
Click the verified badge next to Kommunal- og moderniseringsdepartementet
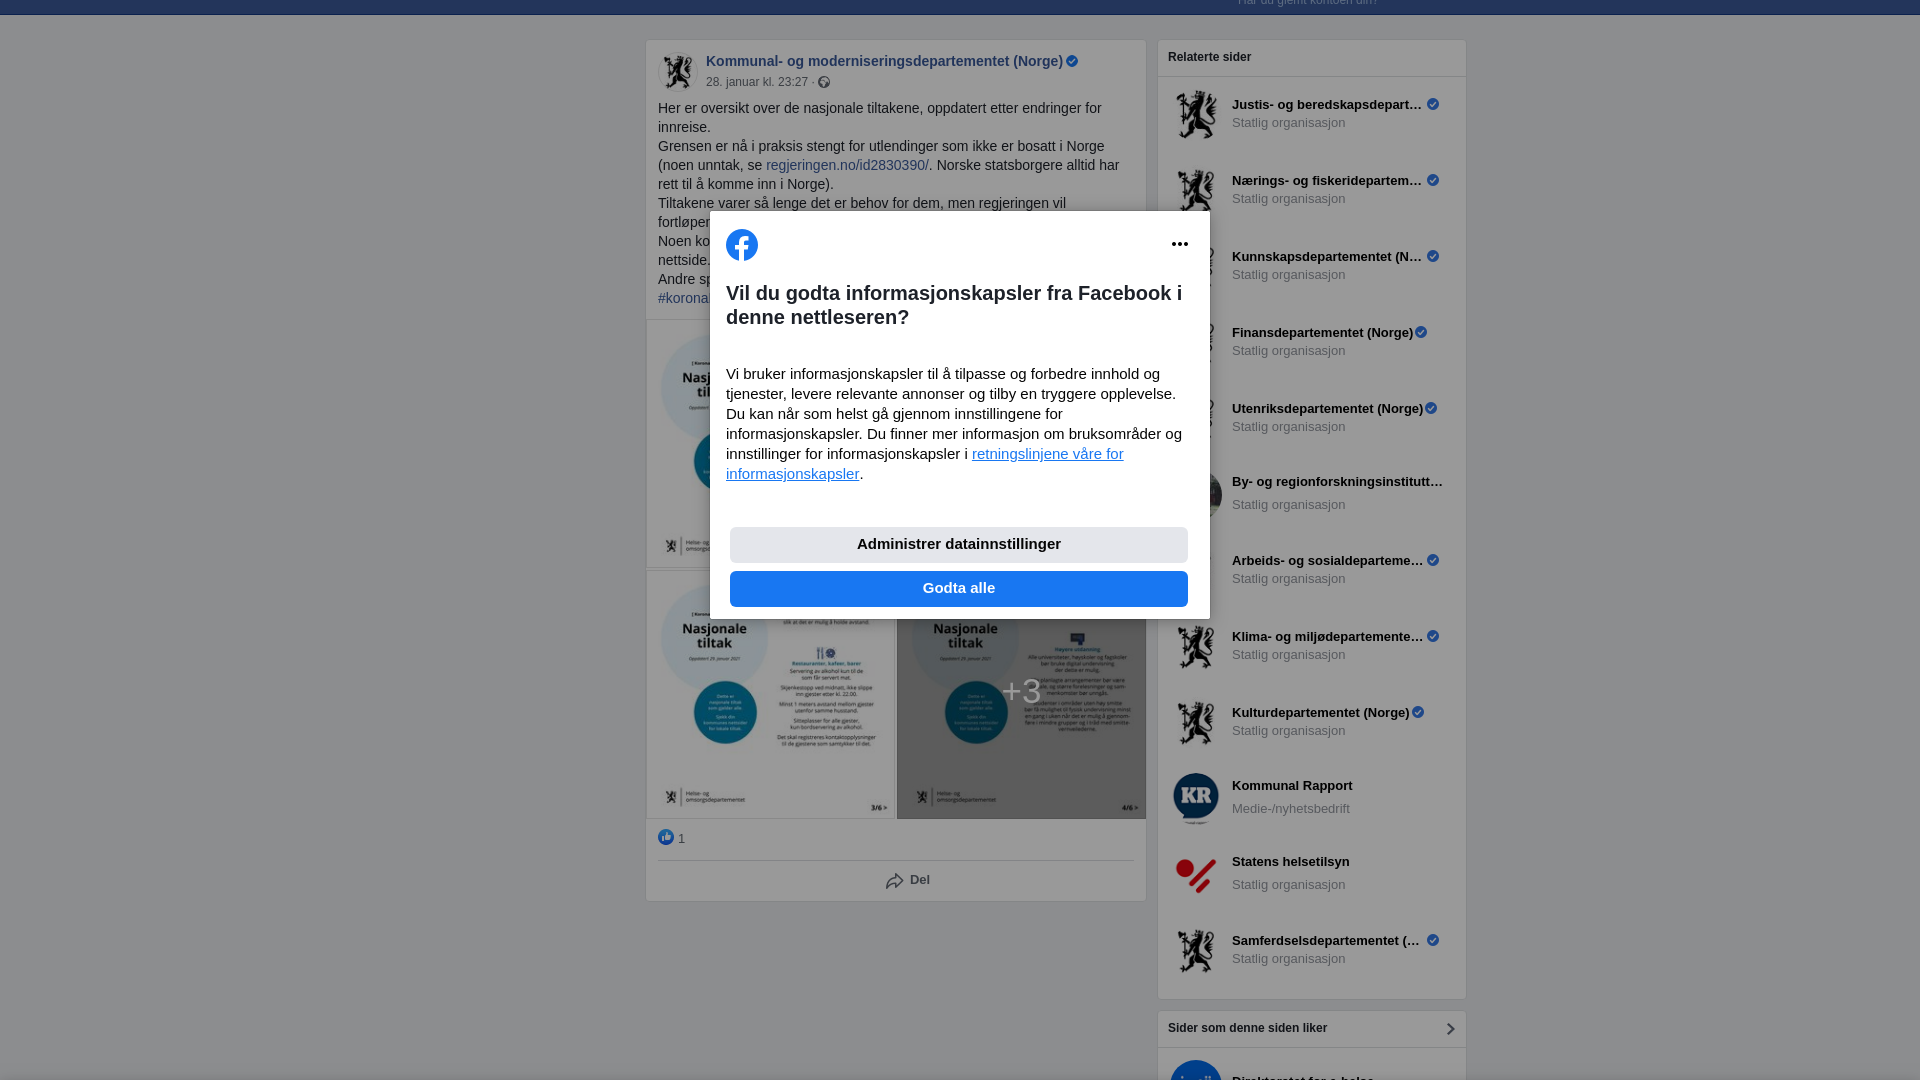click(1072, 61)
